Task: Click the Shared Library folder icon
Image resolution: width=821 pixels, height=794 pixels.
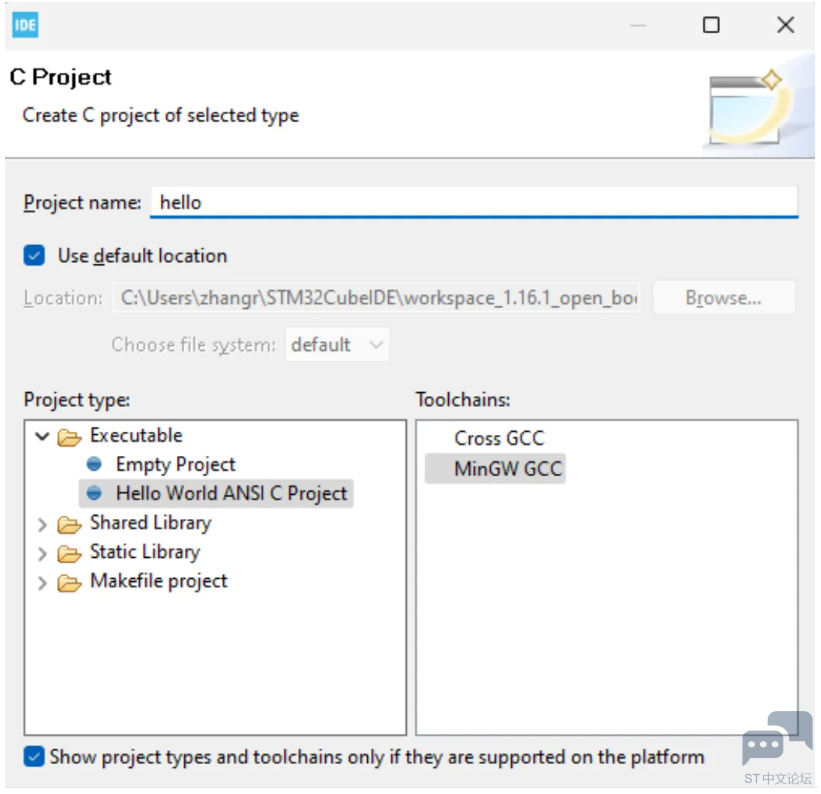Action: click(69, 524)
